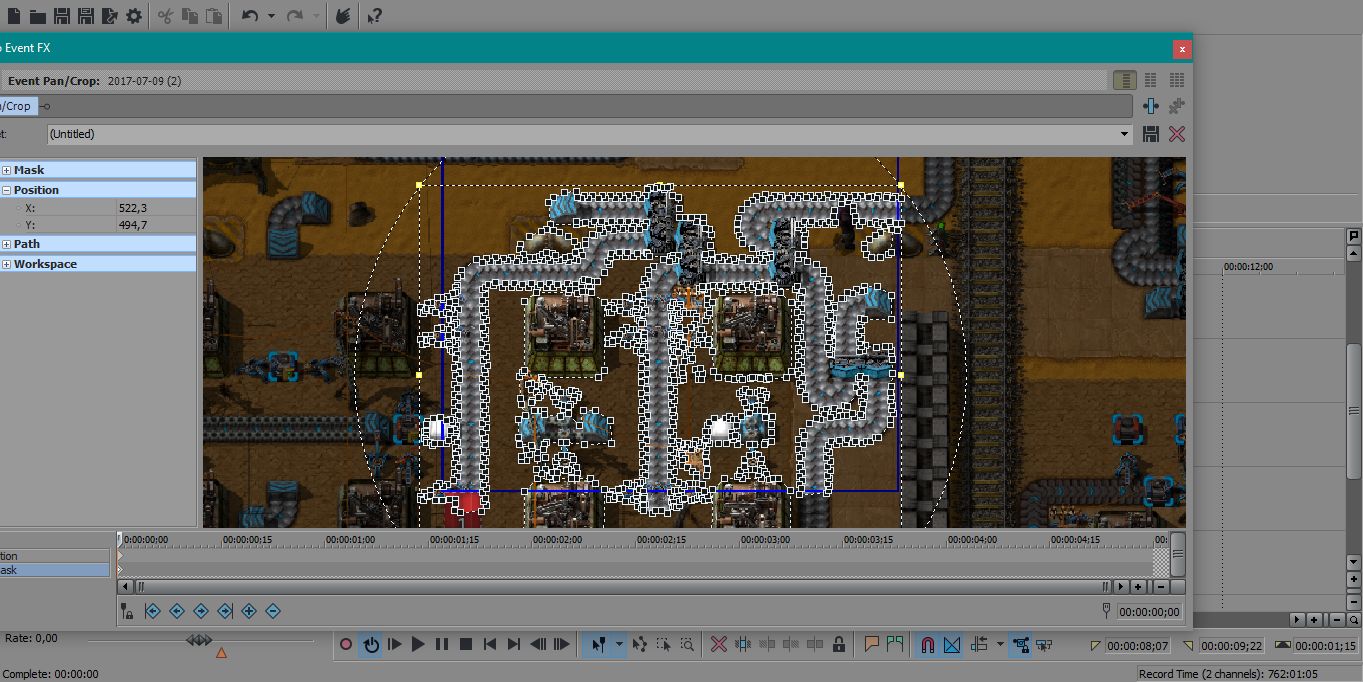This screenshot has height=682, width=1363.
Task: Click the Position Y value 494,7
Action: (x=132, y=225)
